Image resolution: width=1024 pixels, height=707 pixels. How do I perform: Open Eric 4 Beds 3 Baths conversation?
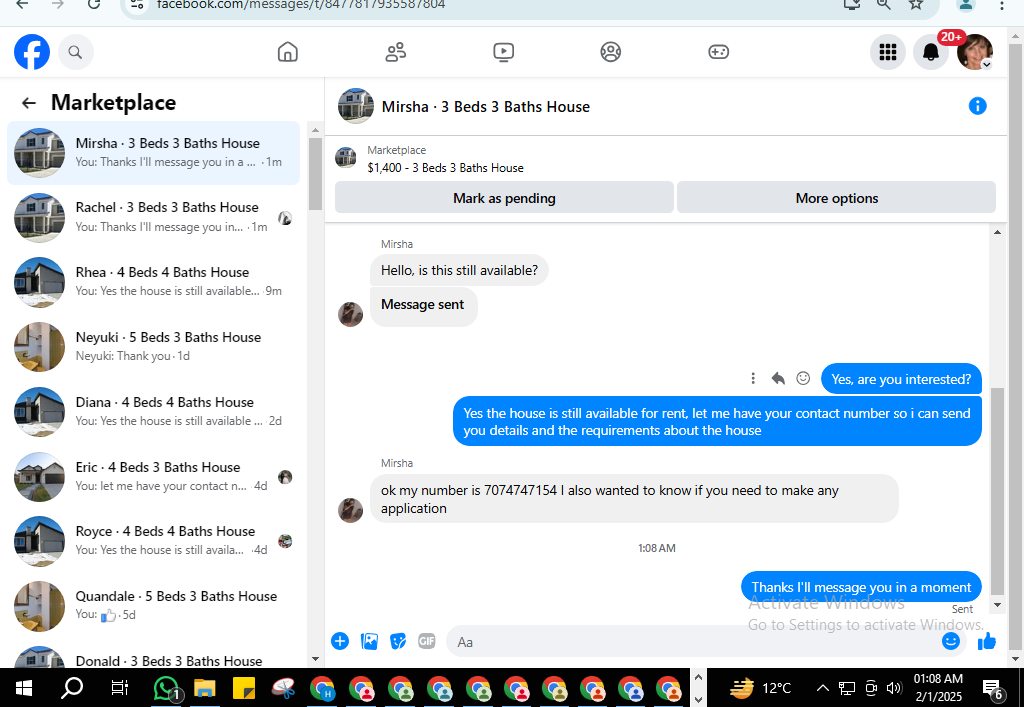click(x=153, y=477)
